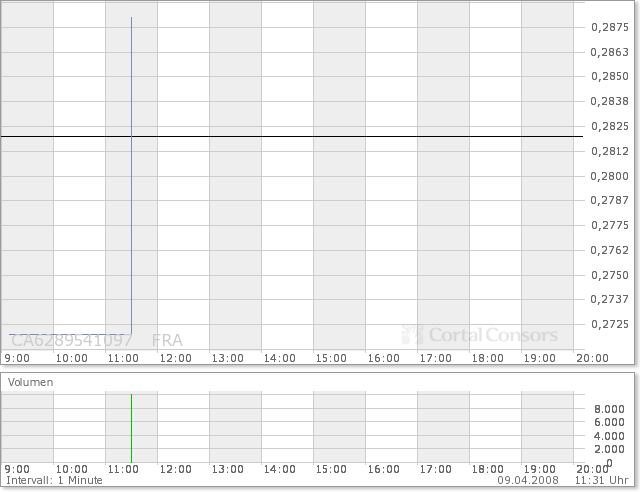Screen dimensions: 640x492
Task: Click 10:00 on the price chart time axis
Action: coord(71,358)
